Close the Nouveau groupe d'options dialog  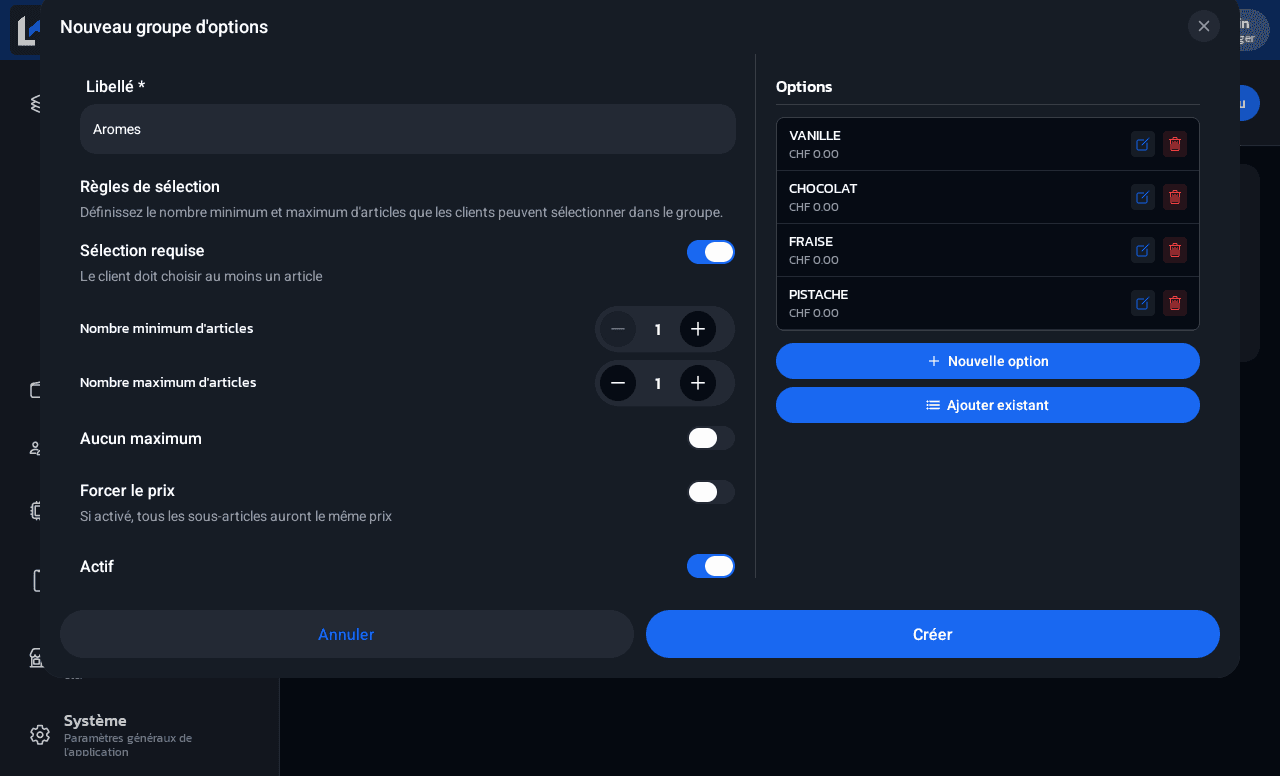(1204, 26)
